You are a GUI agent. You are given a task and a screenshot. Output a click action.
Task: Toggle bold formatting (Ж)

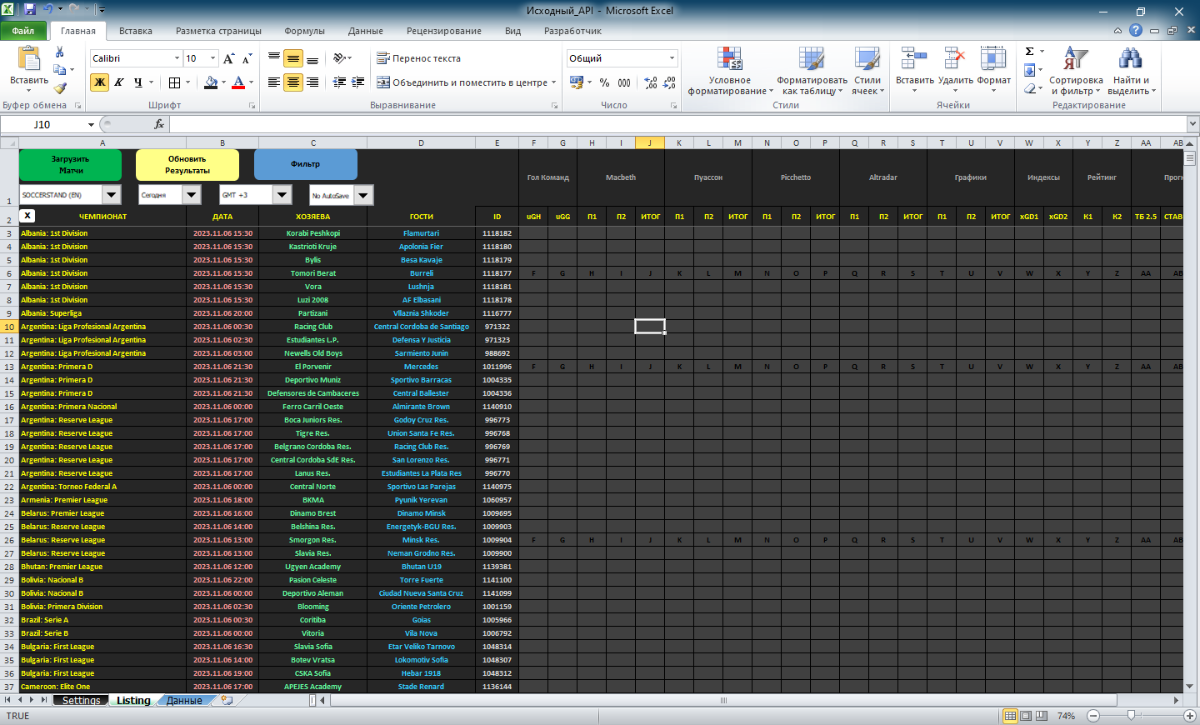click(99, 83)
